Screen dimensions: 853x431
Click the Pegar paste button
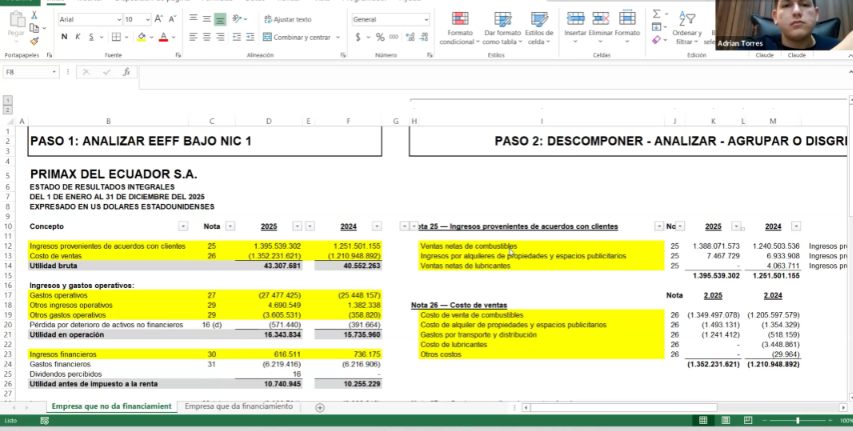(16, 26)
